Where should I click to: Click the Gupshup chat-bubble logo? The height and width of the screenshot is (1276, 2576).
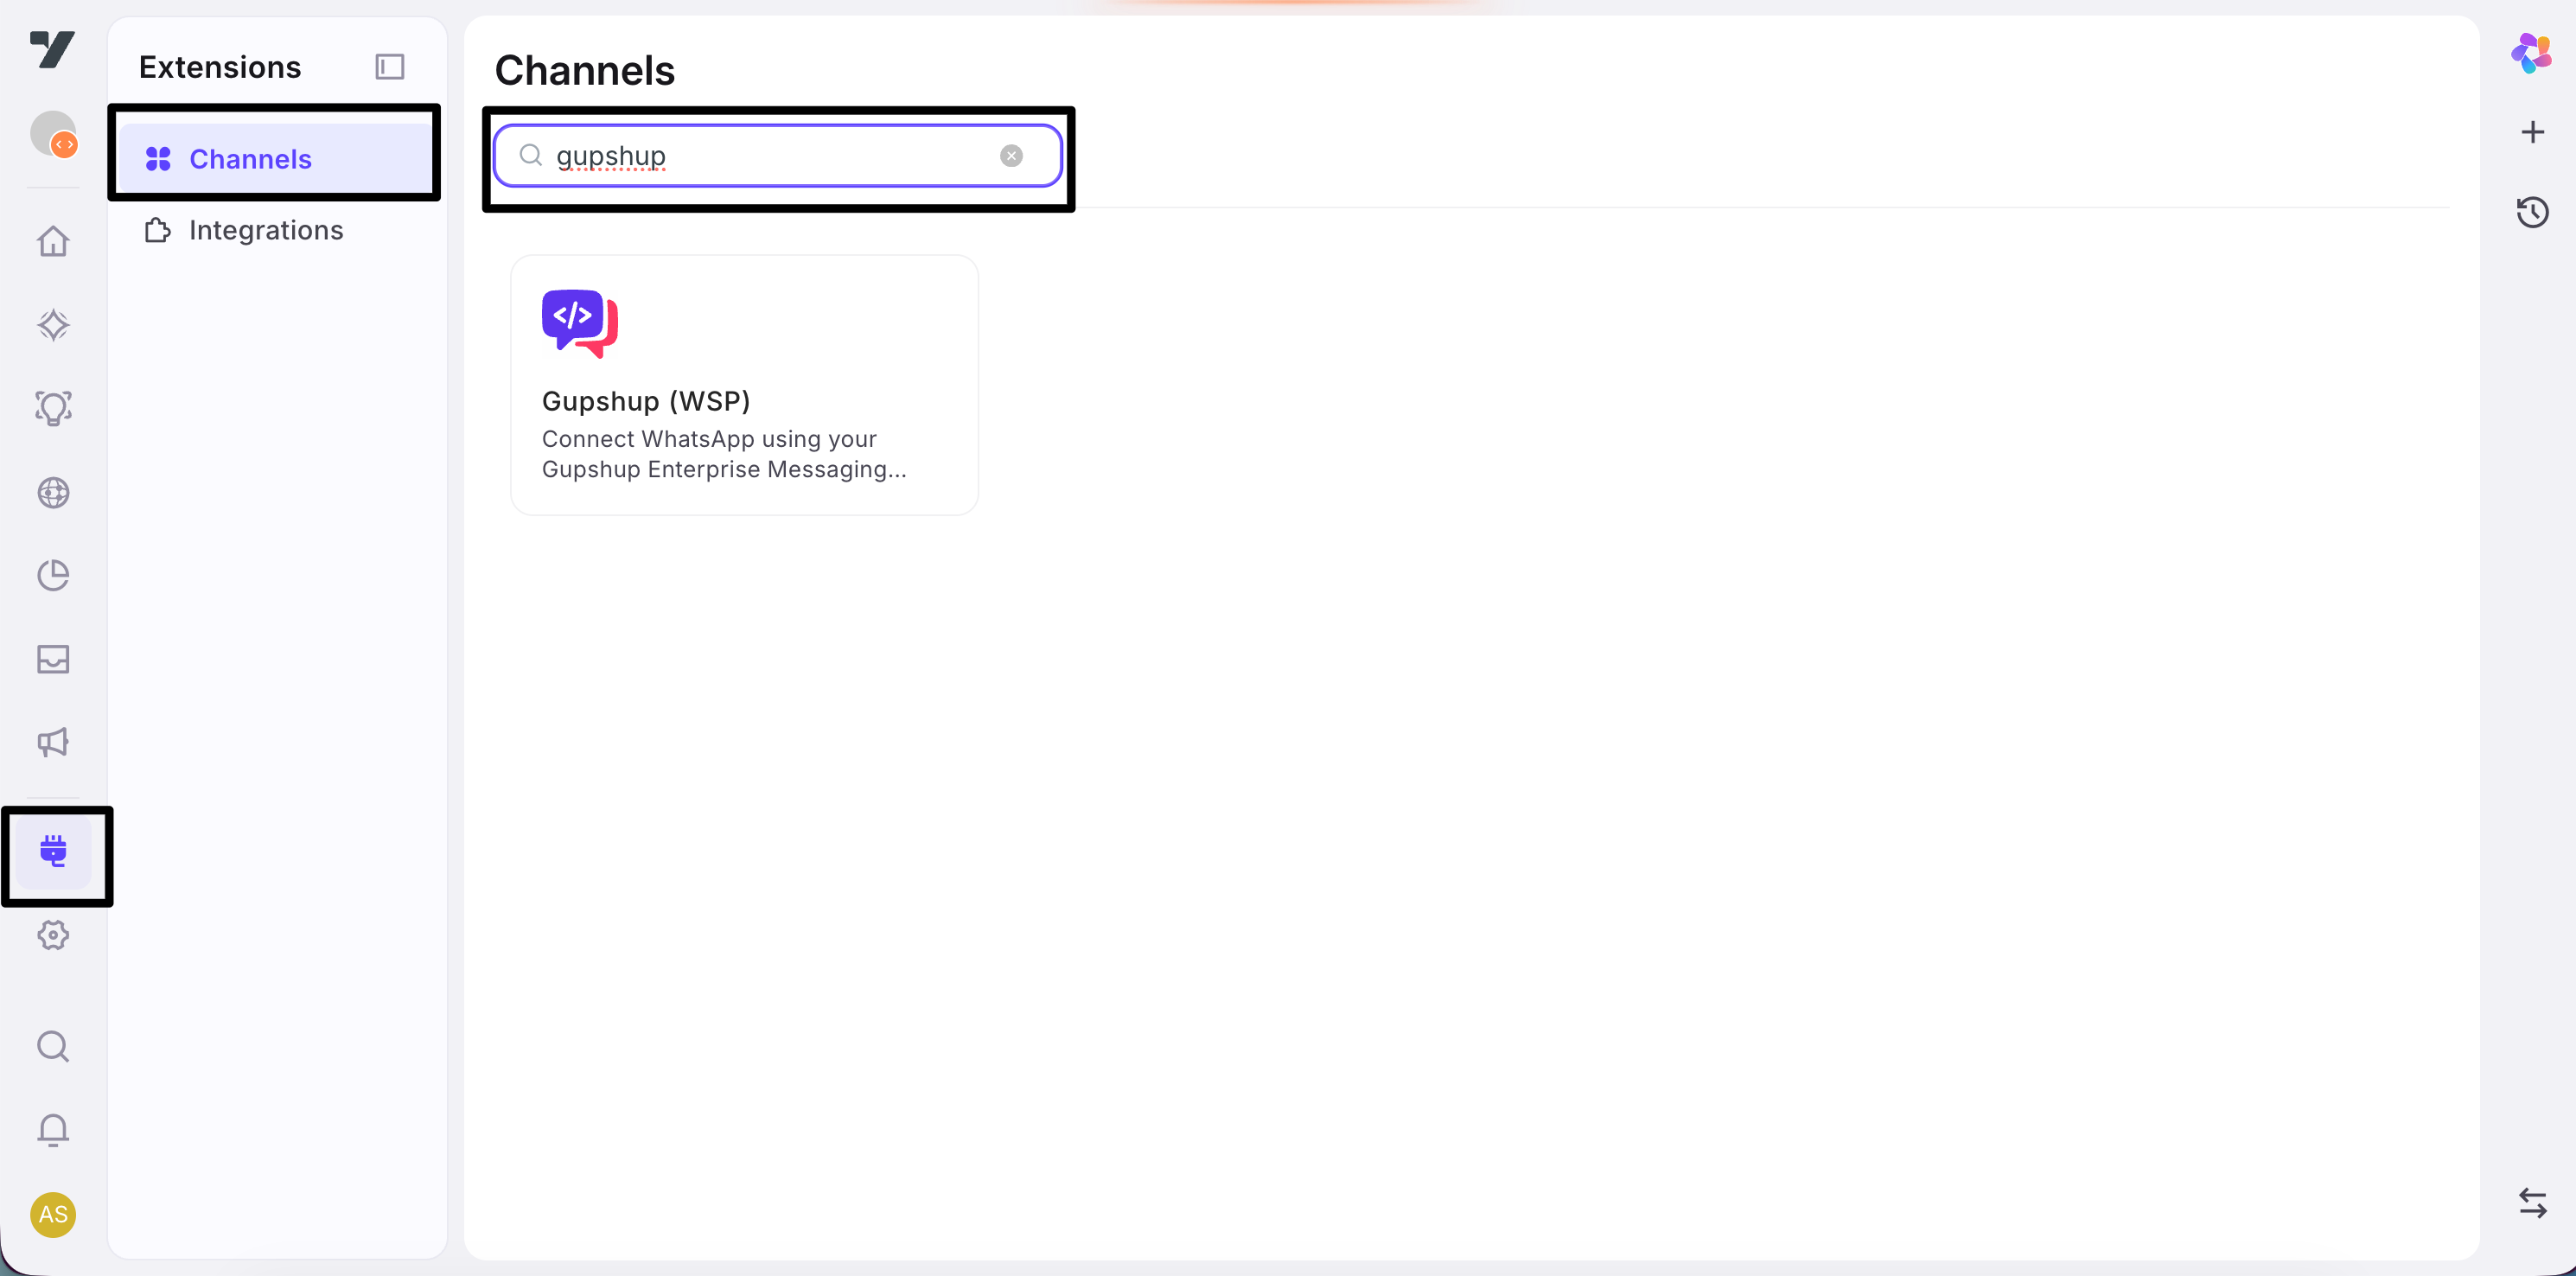[580, 323]
